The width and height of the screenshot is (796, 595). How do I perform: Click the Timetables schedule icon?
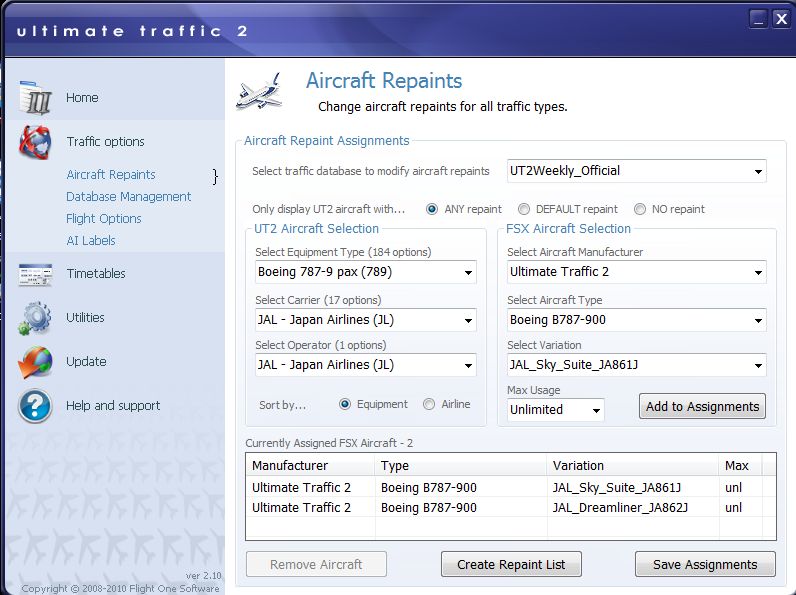tap(35, 275)
